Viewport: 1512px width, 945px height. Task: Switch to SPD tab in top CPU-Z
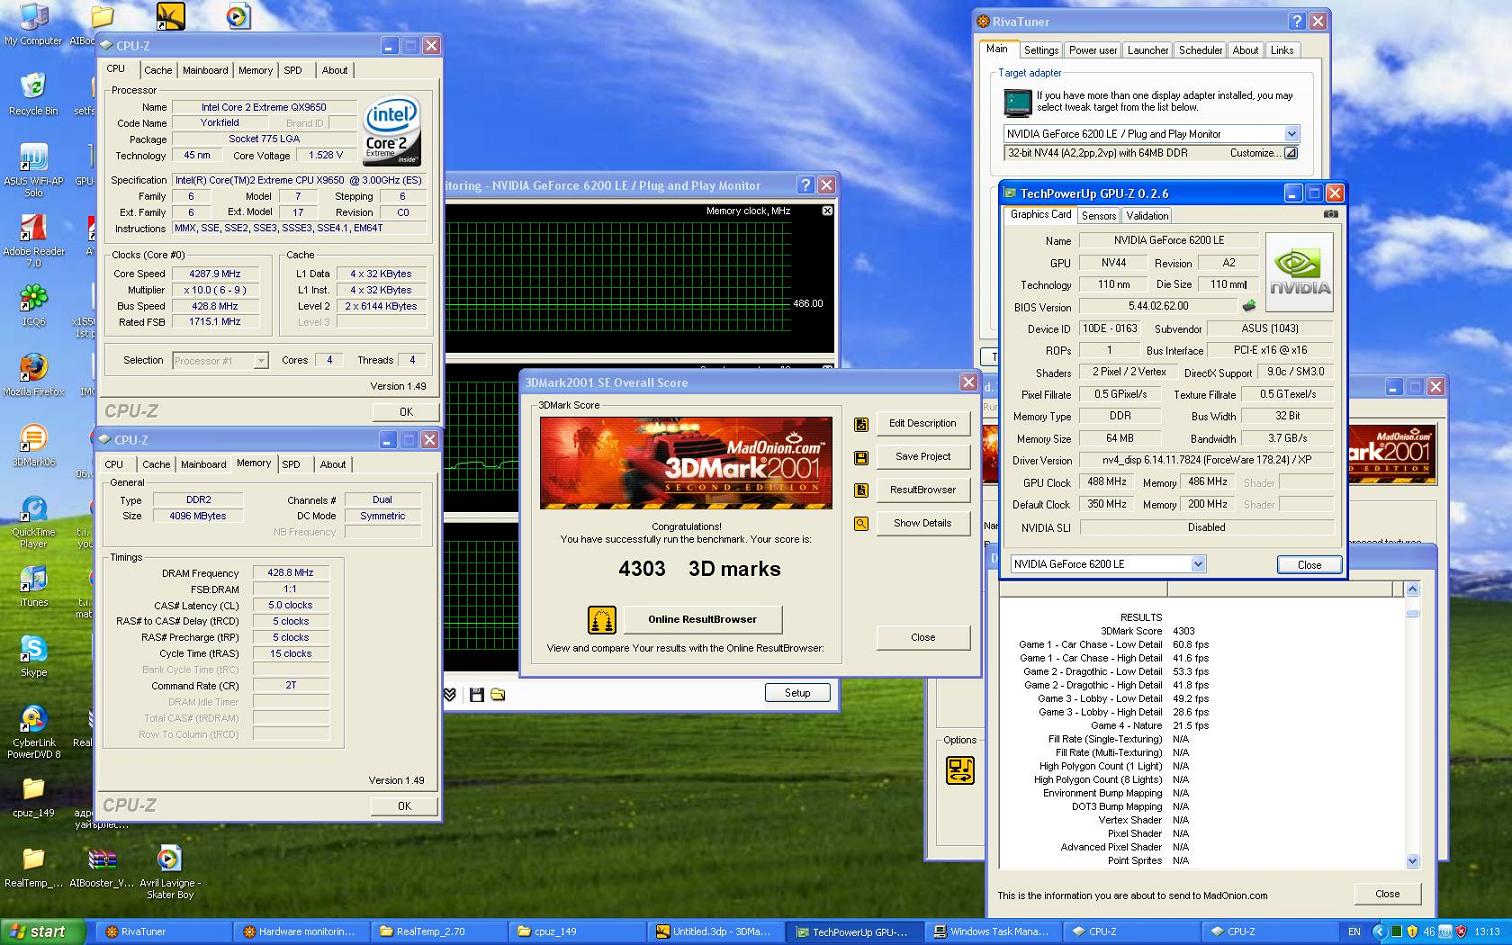pyautogui.click(x=292, y=70)
